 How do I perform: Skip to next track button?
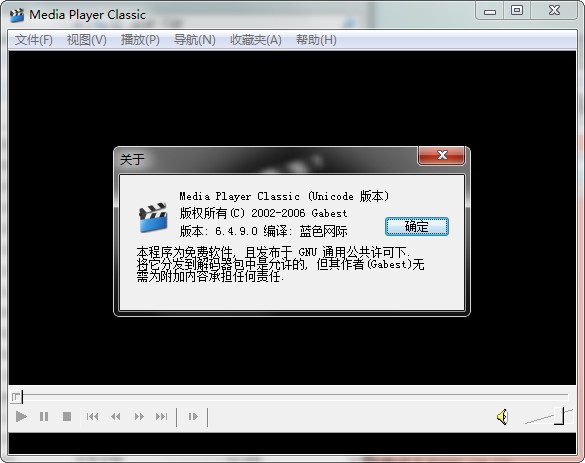point(161,416)
